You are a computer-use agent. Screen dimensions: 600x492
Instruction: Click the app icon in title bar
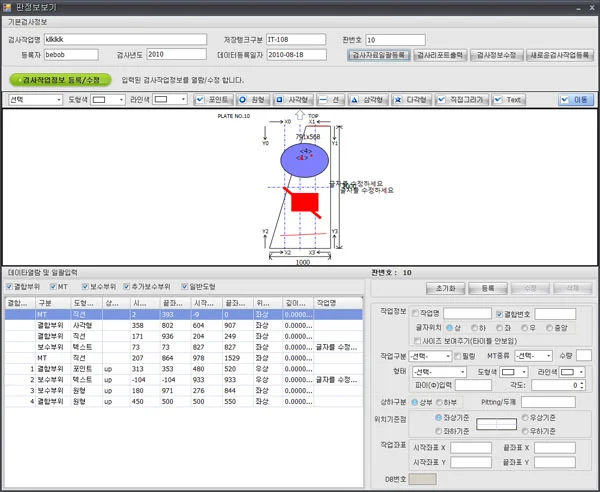pos(7,7)
